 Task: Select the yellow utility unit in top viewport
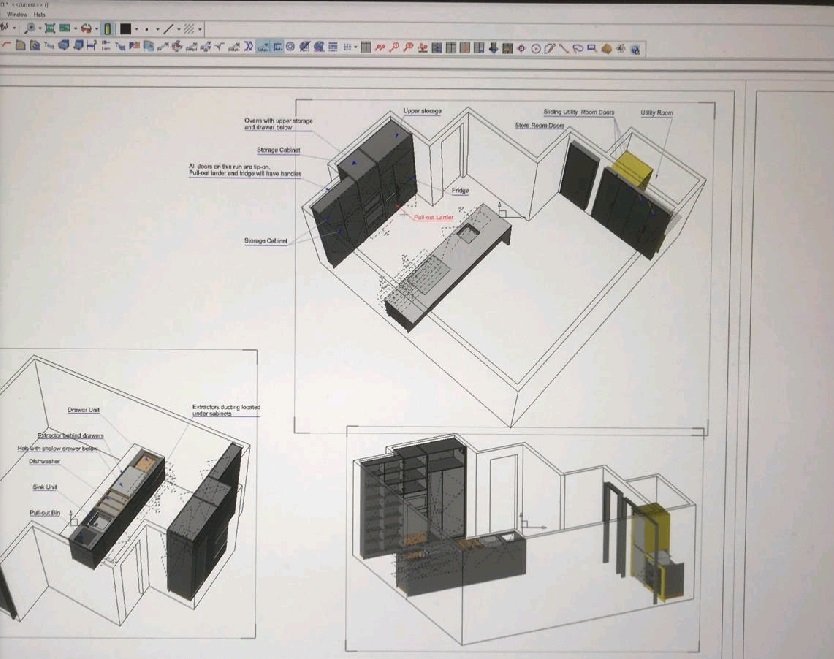(632, 169)
